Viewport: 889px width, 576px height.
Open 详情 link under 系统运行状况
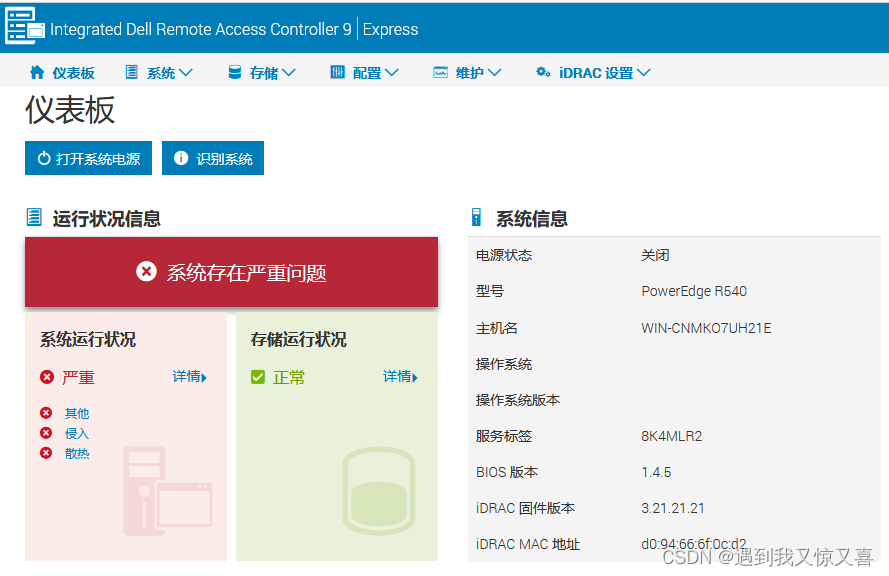click(190, 376)
